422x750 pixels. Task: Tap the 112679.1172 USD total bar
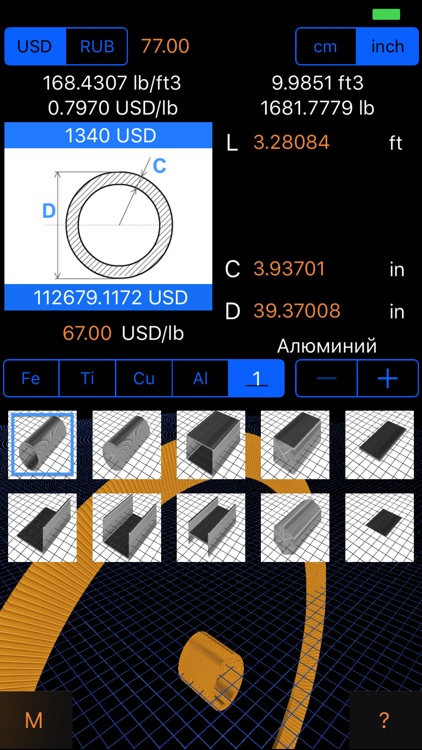(x=108, y=298)
